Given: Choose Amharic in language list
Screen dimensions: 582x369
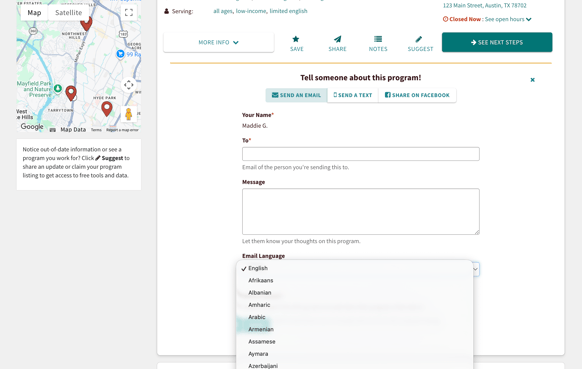Looking at the screenshot, I should click(x=354, y=305).
